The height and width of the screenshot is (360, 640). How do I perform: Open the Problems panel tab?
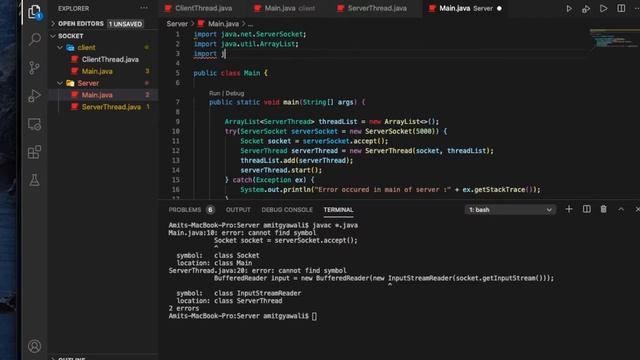click(x=184, y=210)
